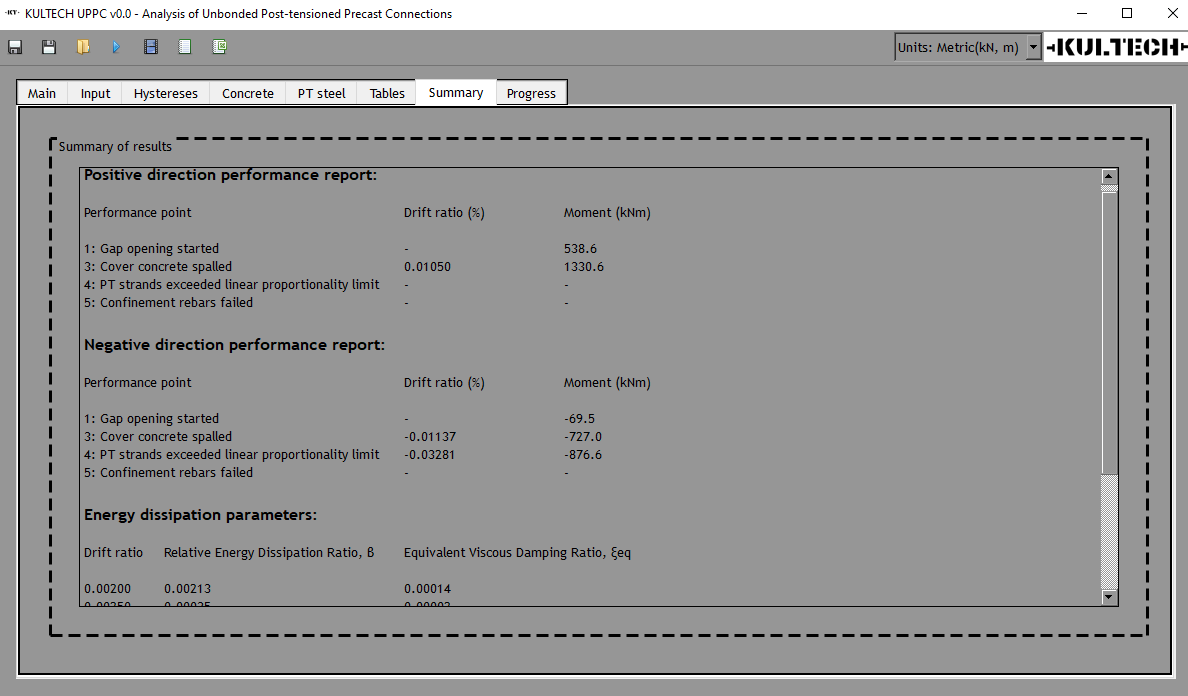Image resolution: width=1188 pixels, height=696 pixels.
Task: Open the Units: Metric(kN, m) dropdown
Action: click(x=968, y=47)
